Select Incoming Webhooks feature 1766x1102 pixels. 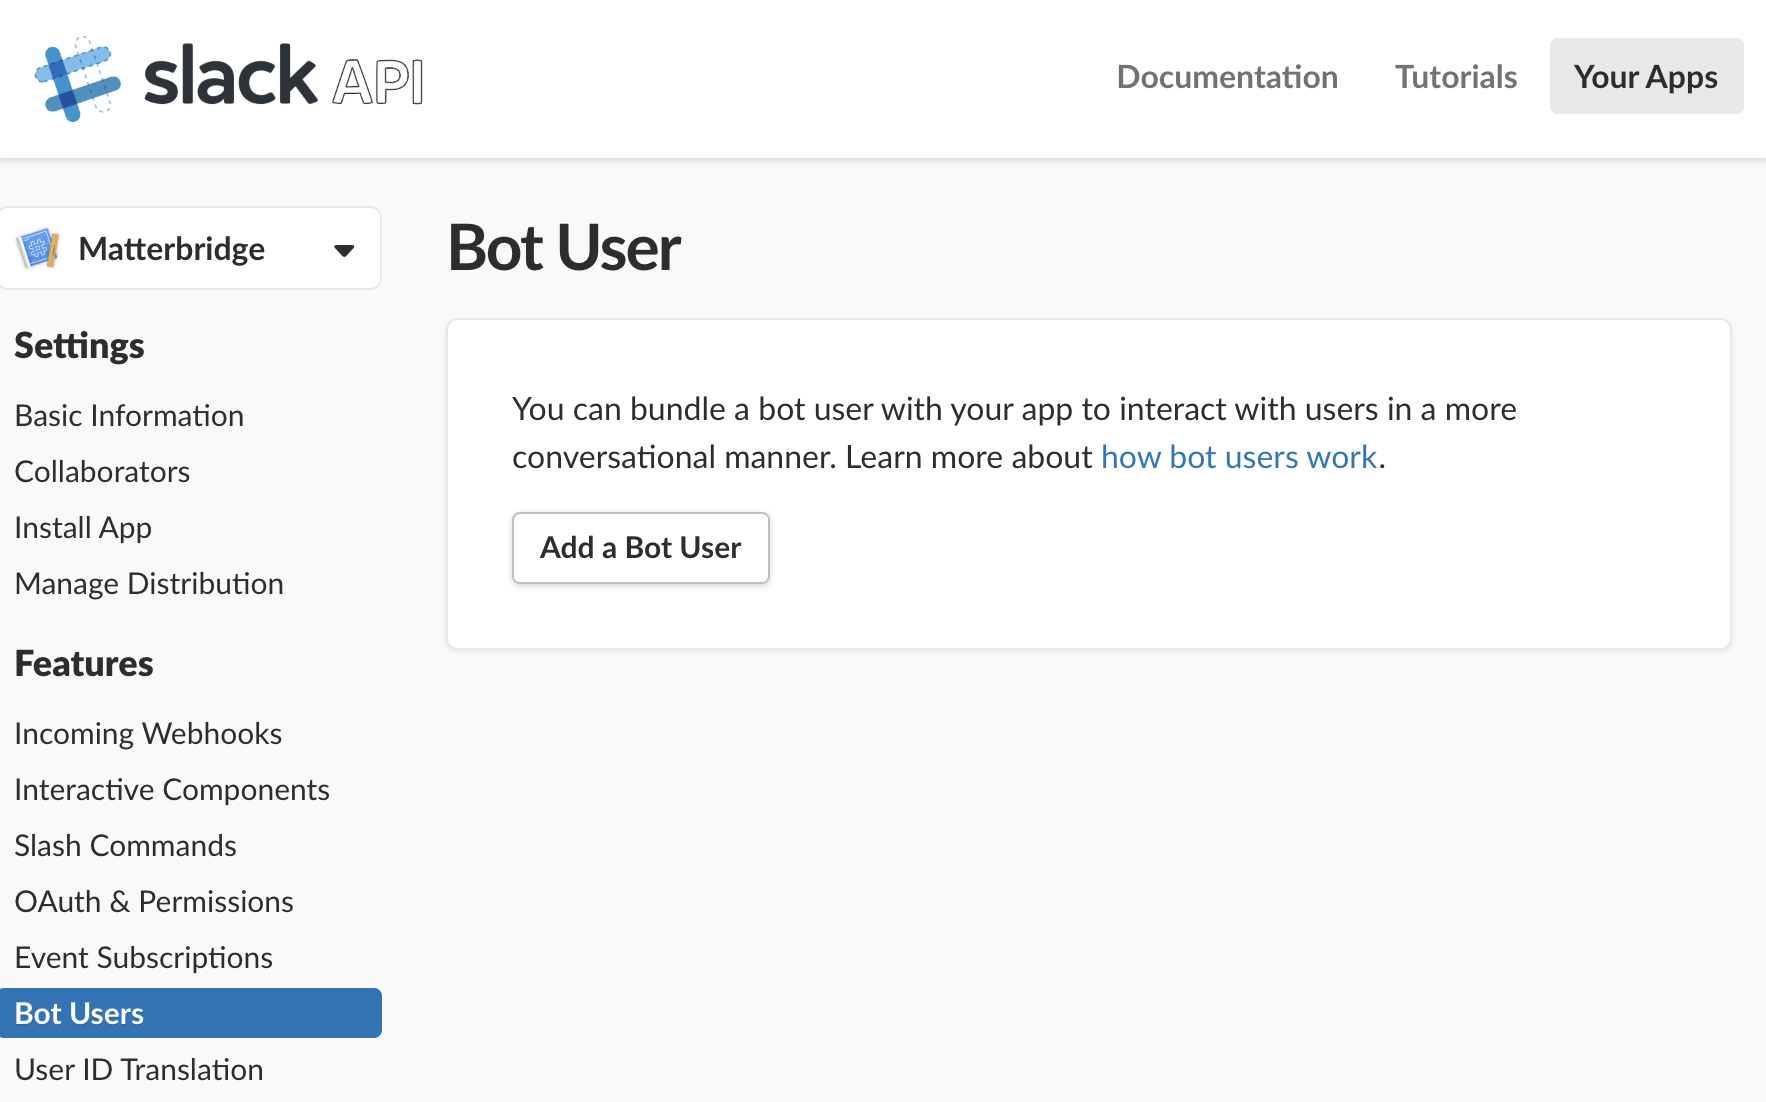(x=148, y=734)
